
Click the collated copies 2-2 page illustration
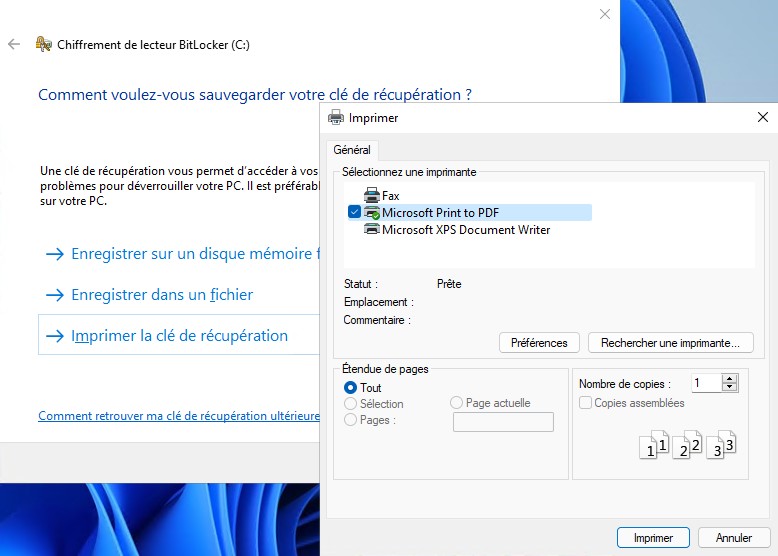coord(687,444)
